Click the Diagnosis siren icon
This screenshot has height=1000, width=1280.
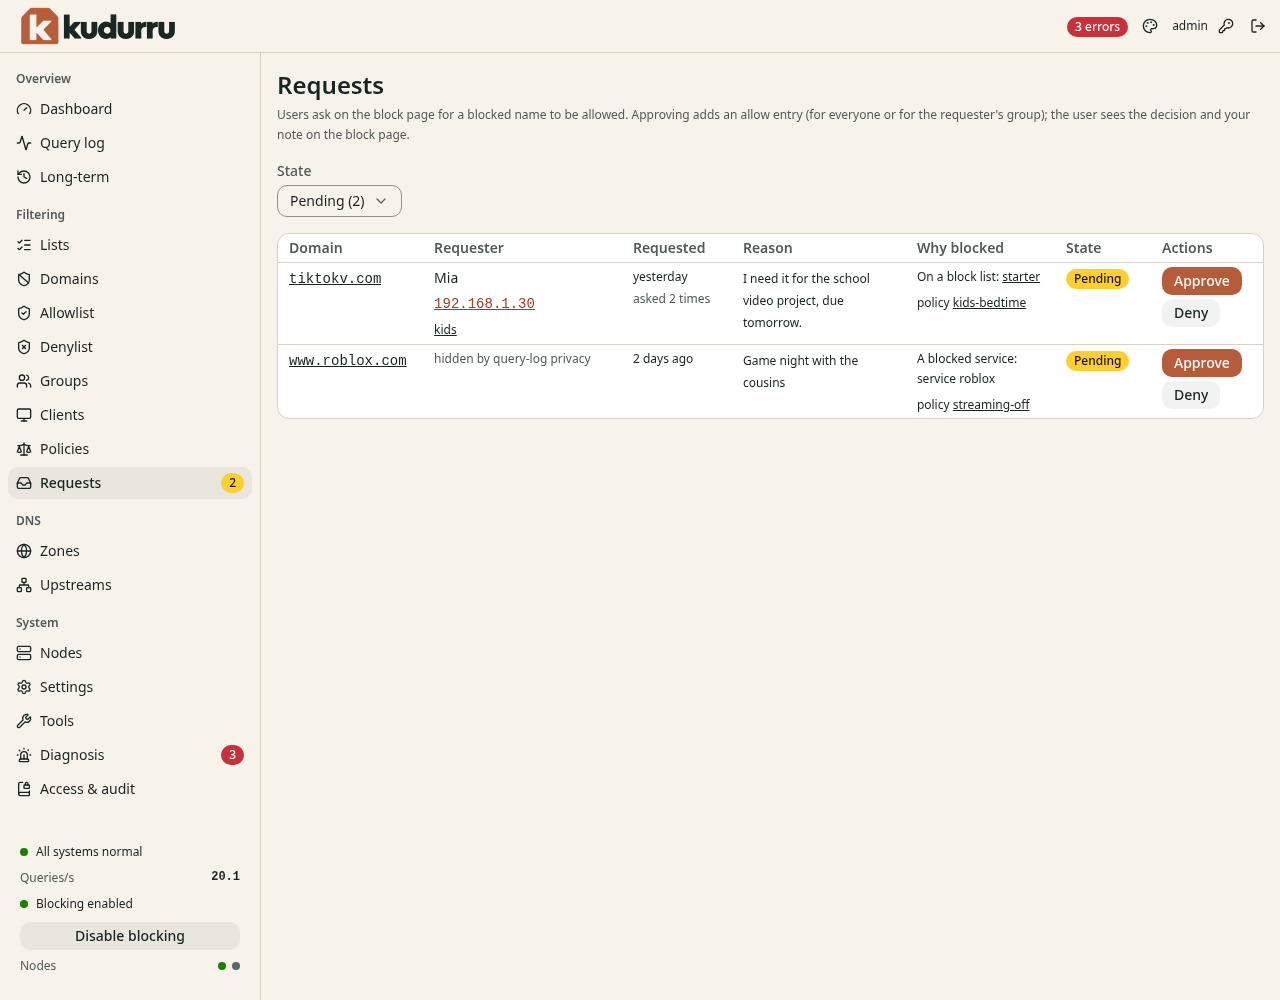[24, 755]
